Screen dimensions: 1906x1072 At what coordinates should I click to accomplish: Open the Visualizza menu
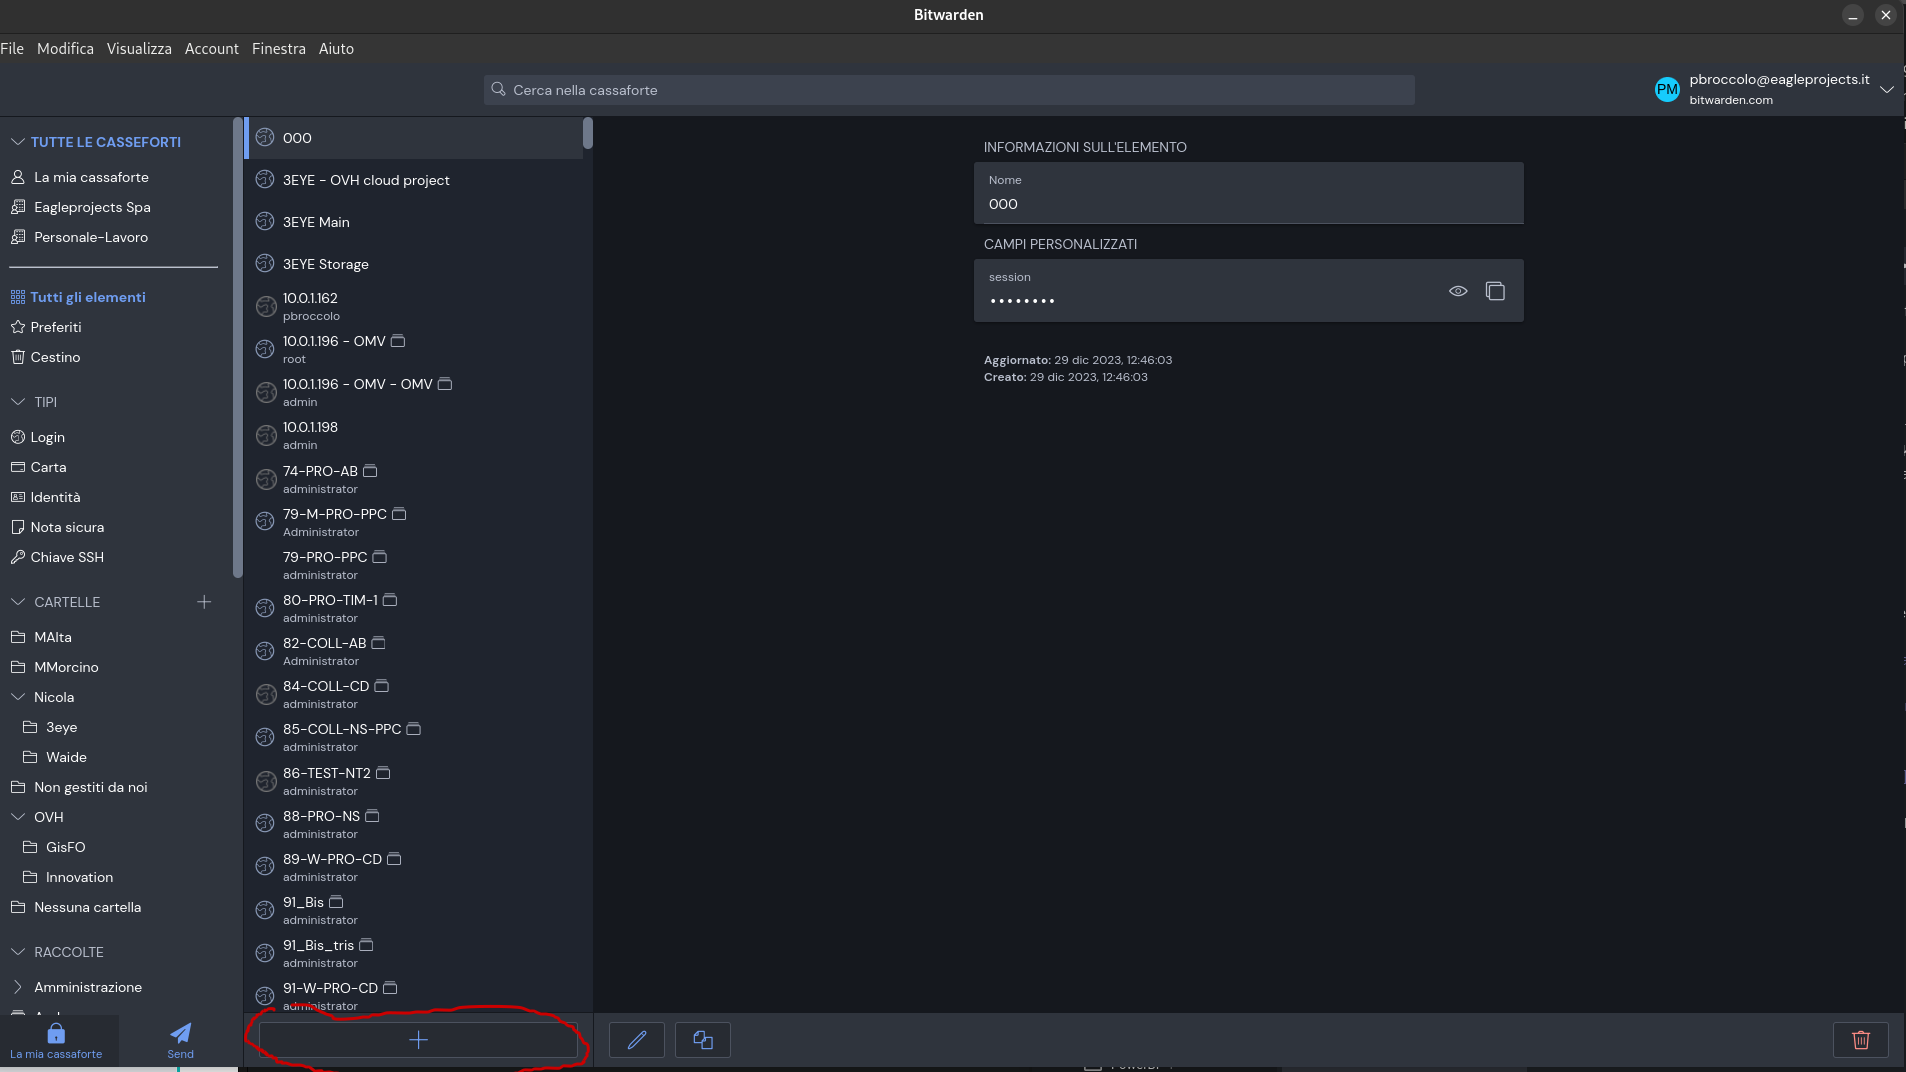coord(139,48)
